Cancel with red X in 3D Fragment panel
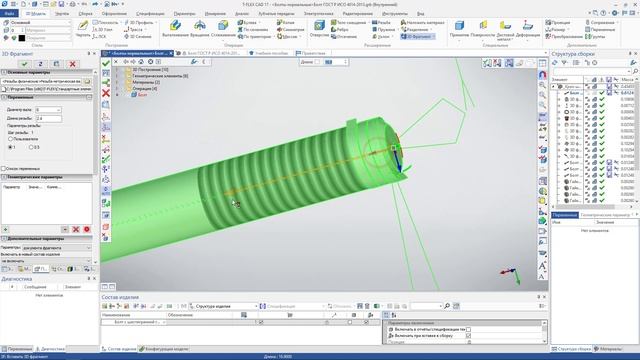Screen dimensions: 640x360 (72, 64)
